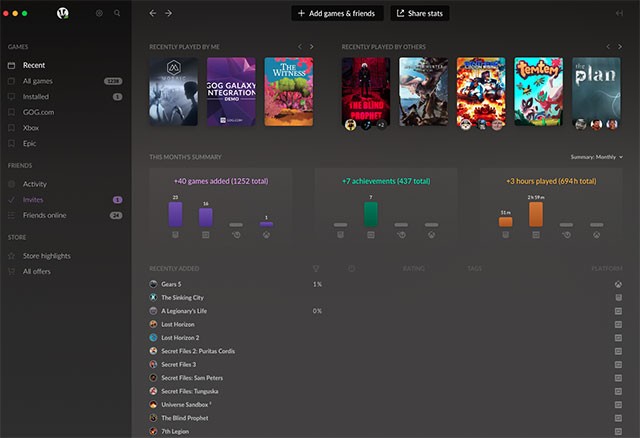Select All games in the sidebar
Viewport: 640px width, 438px height.
click(38, 81)
